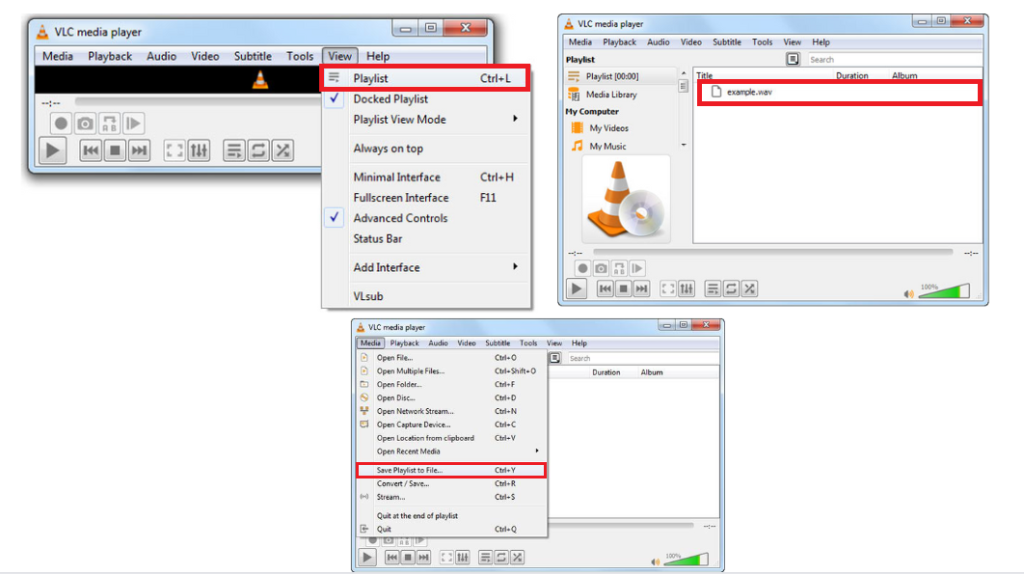Viewport: 1024px width, 574px height.
Task: Select Open Disc... entry
Action: [451, 398]
